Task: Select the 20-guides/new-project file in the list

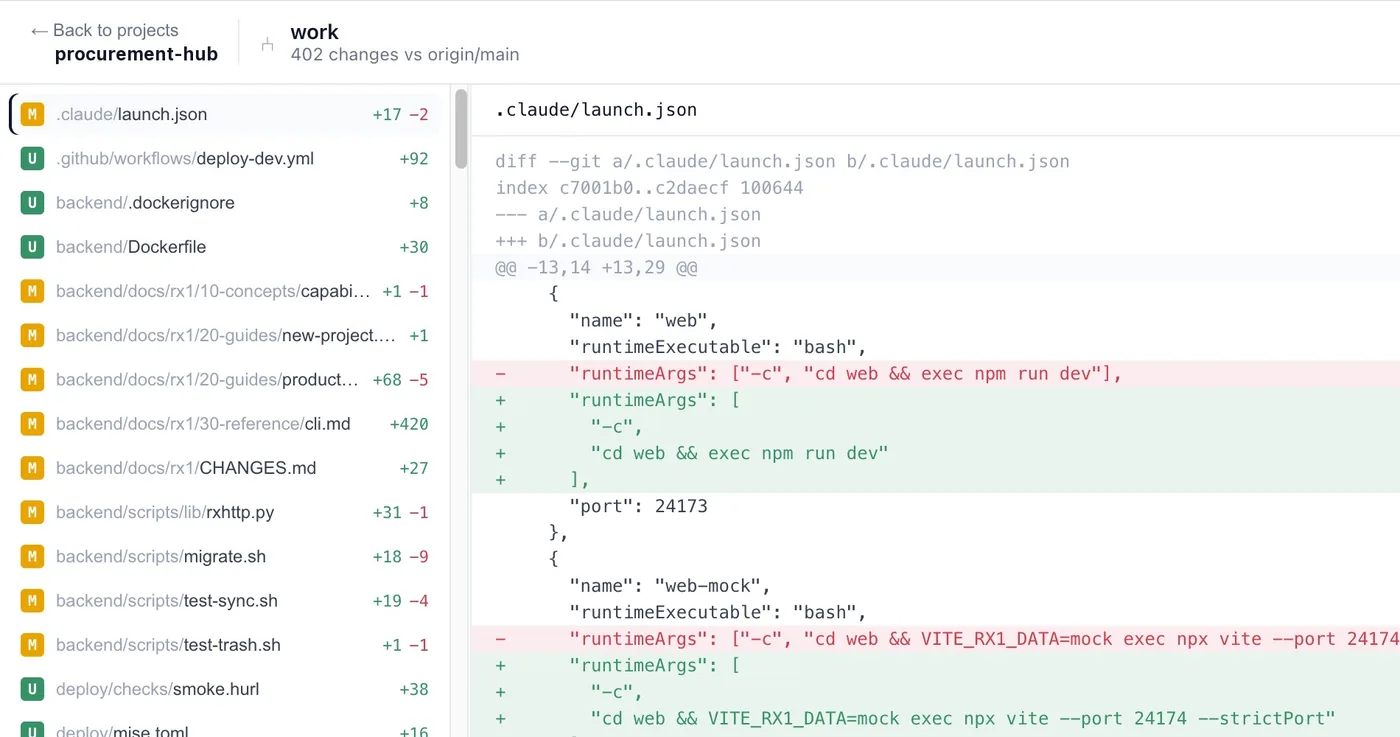Action: coord(224,335)
